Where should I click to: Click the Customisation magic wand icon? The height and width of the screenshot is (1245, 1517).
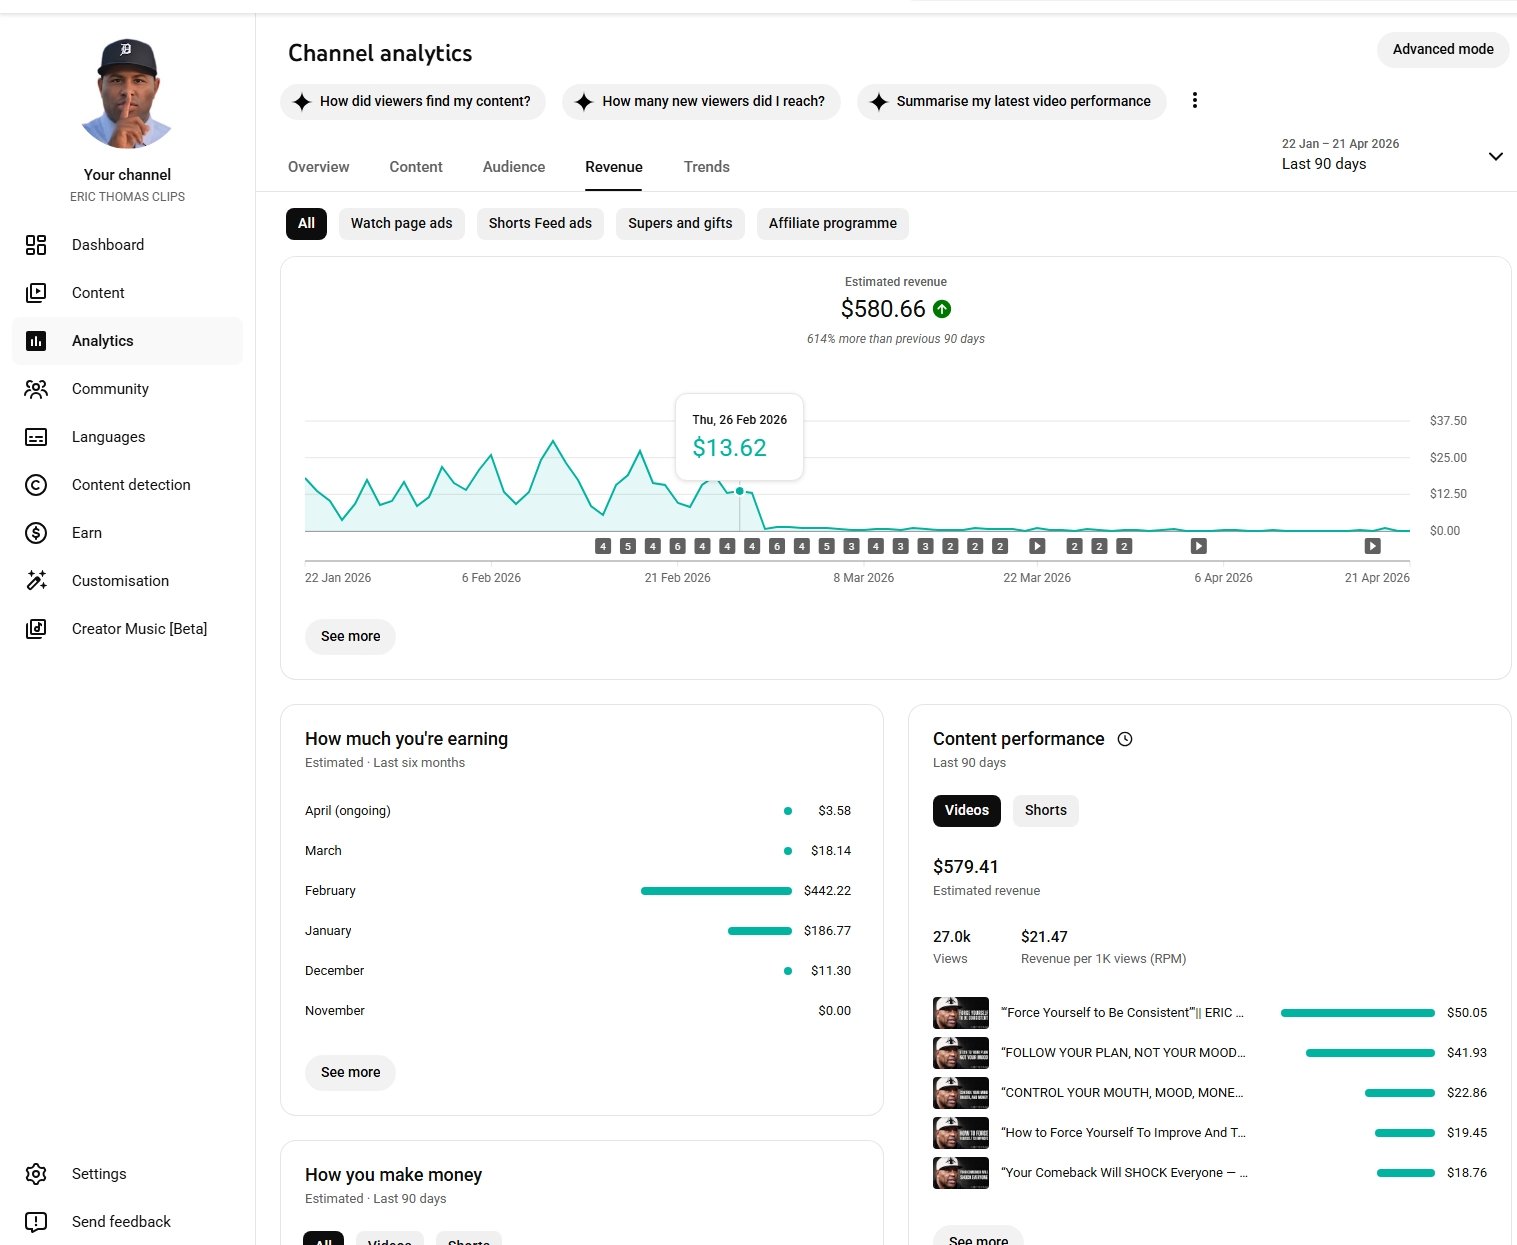click(x=36, y=581)
